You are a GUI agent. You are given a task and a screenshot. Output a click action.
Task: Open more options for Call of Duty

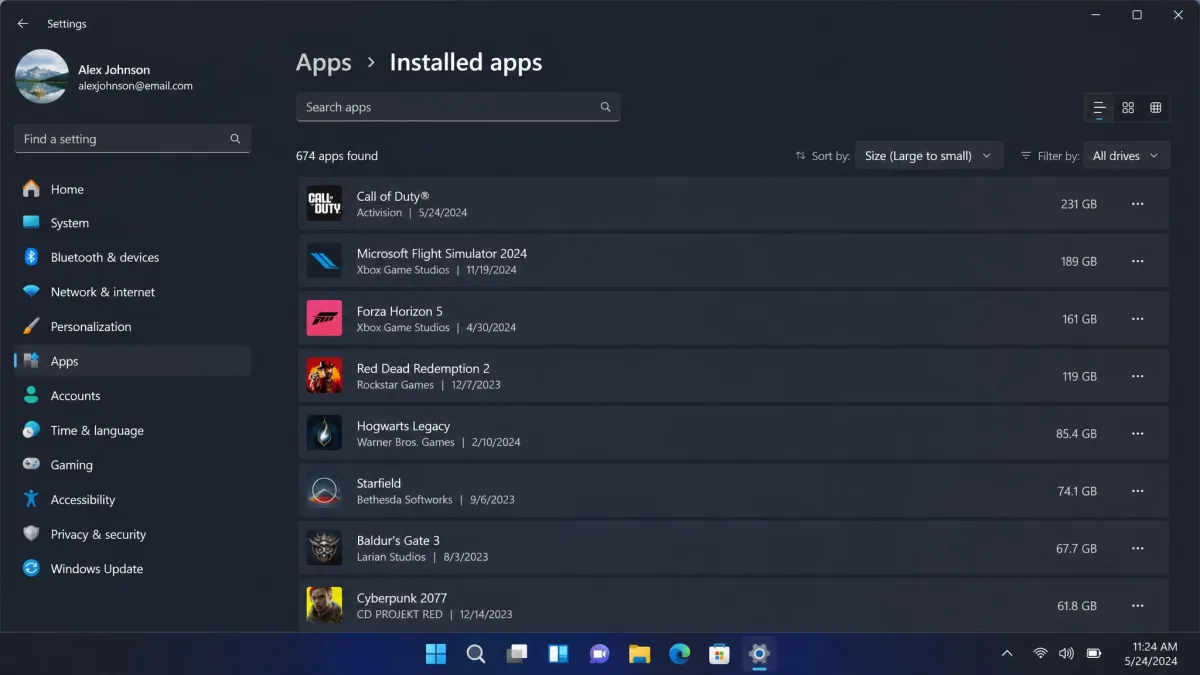point(1137,204)
